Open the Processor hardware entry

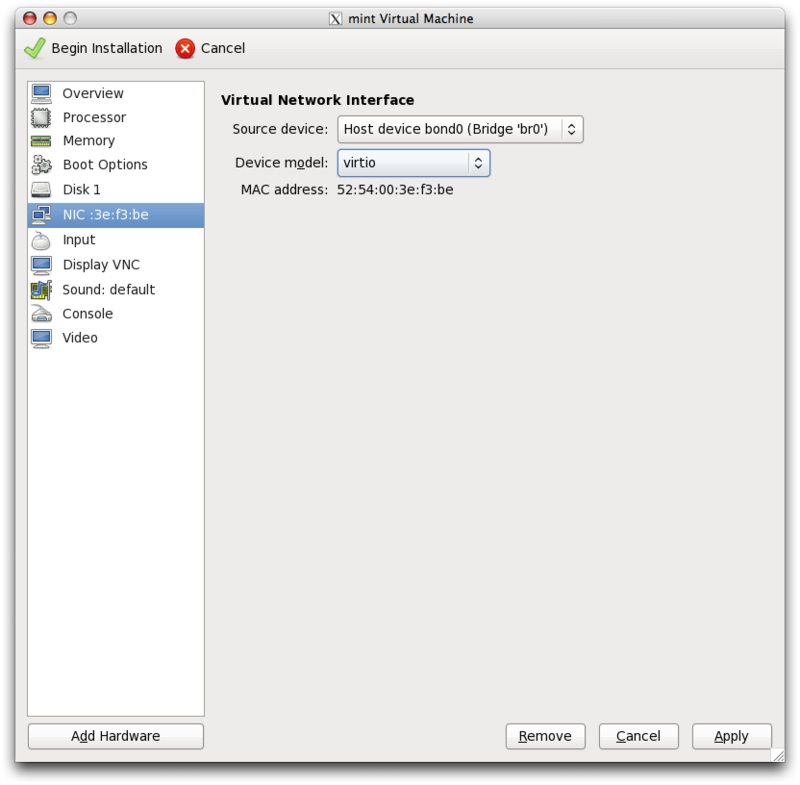click(x=116, y=117)
